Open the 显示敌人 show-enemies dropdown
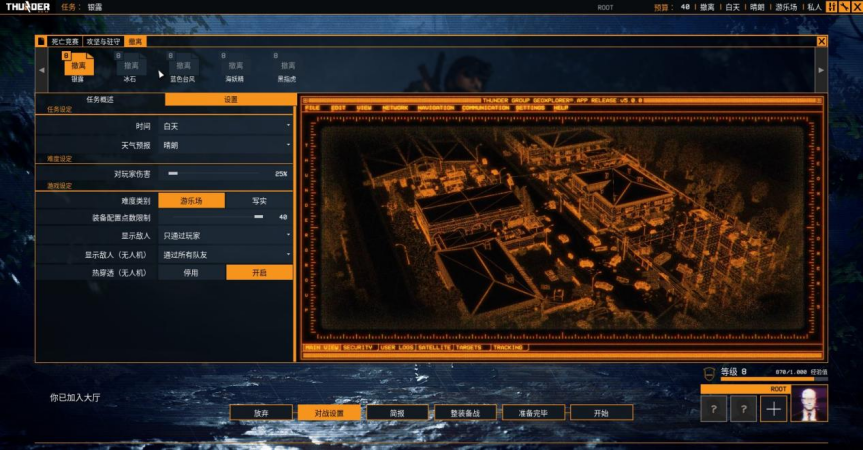Screen dimensions: 863x450 [226, 236]
